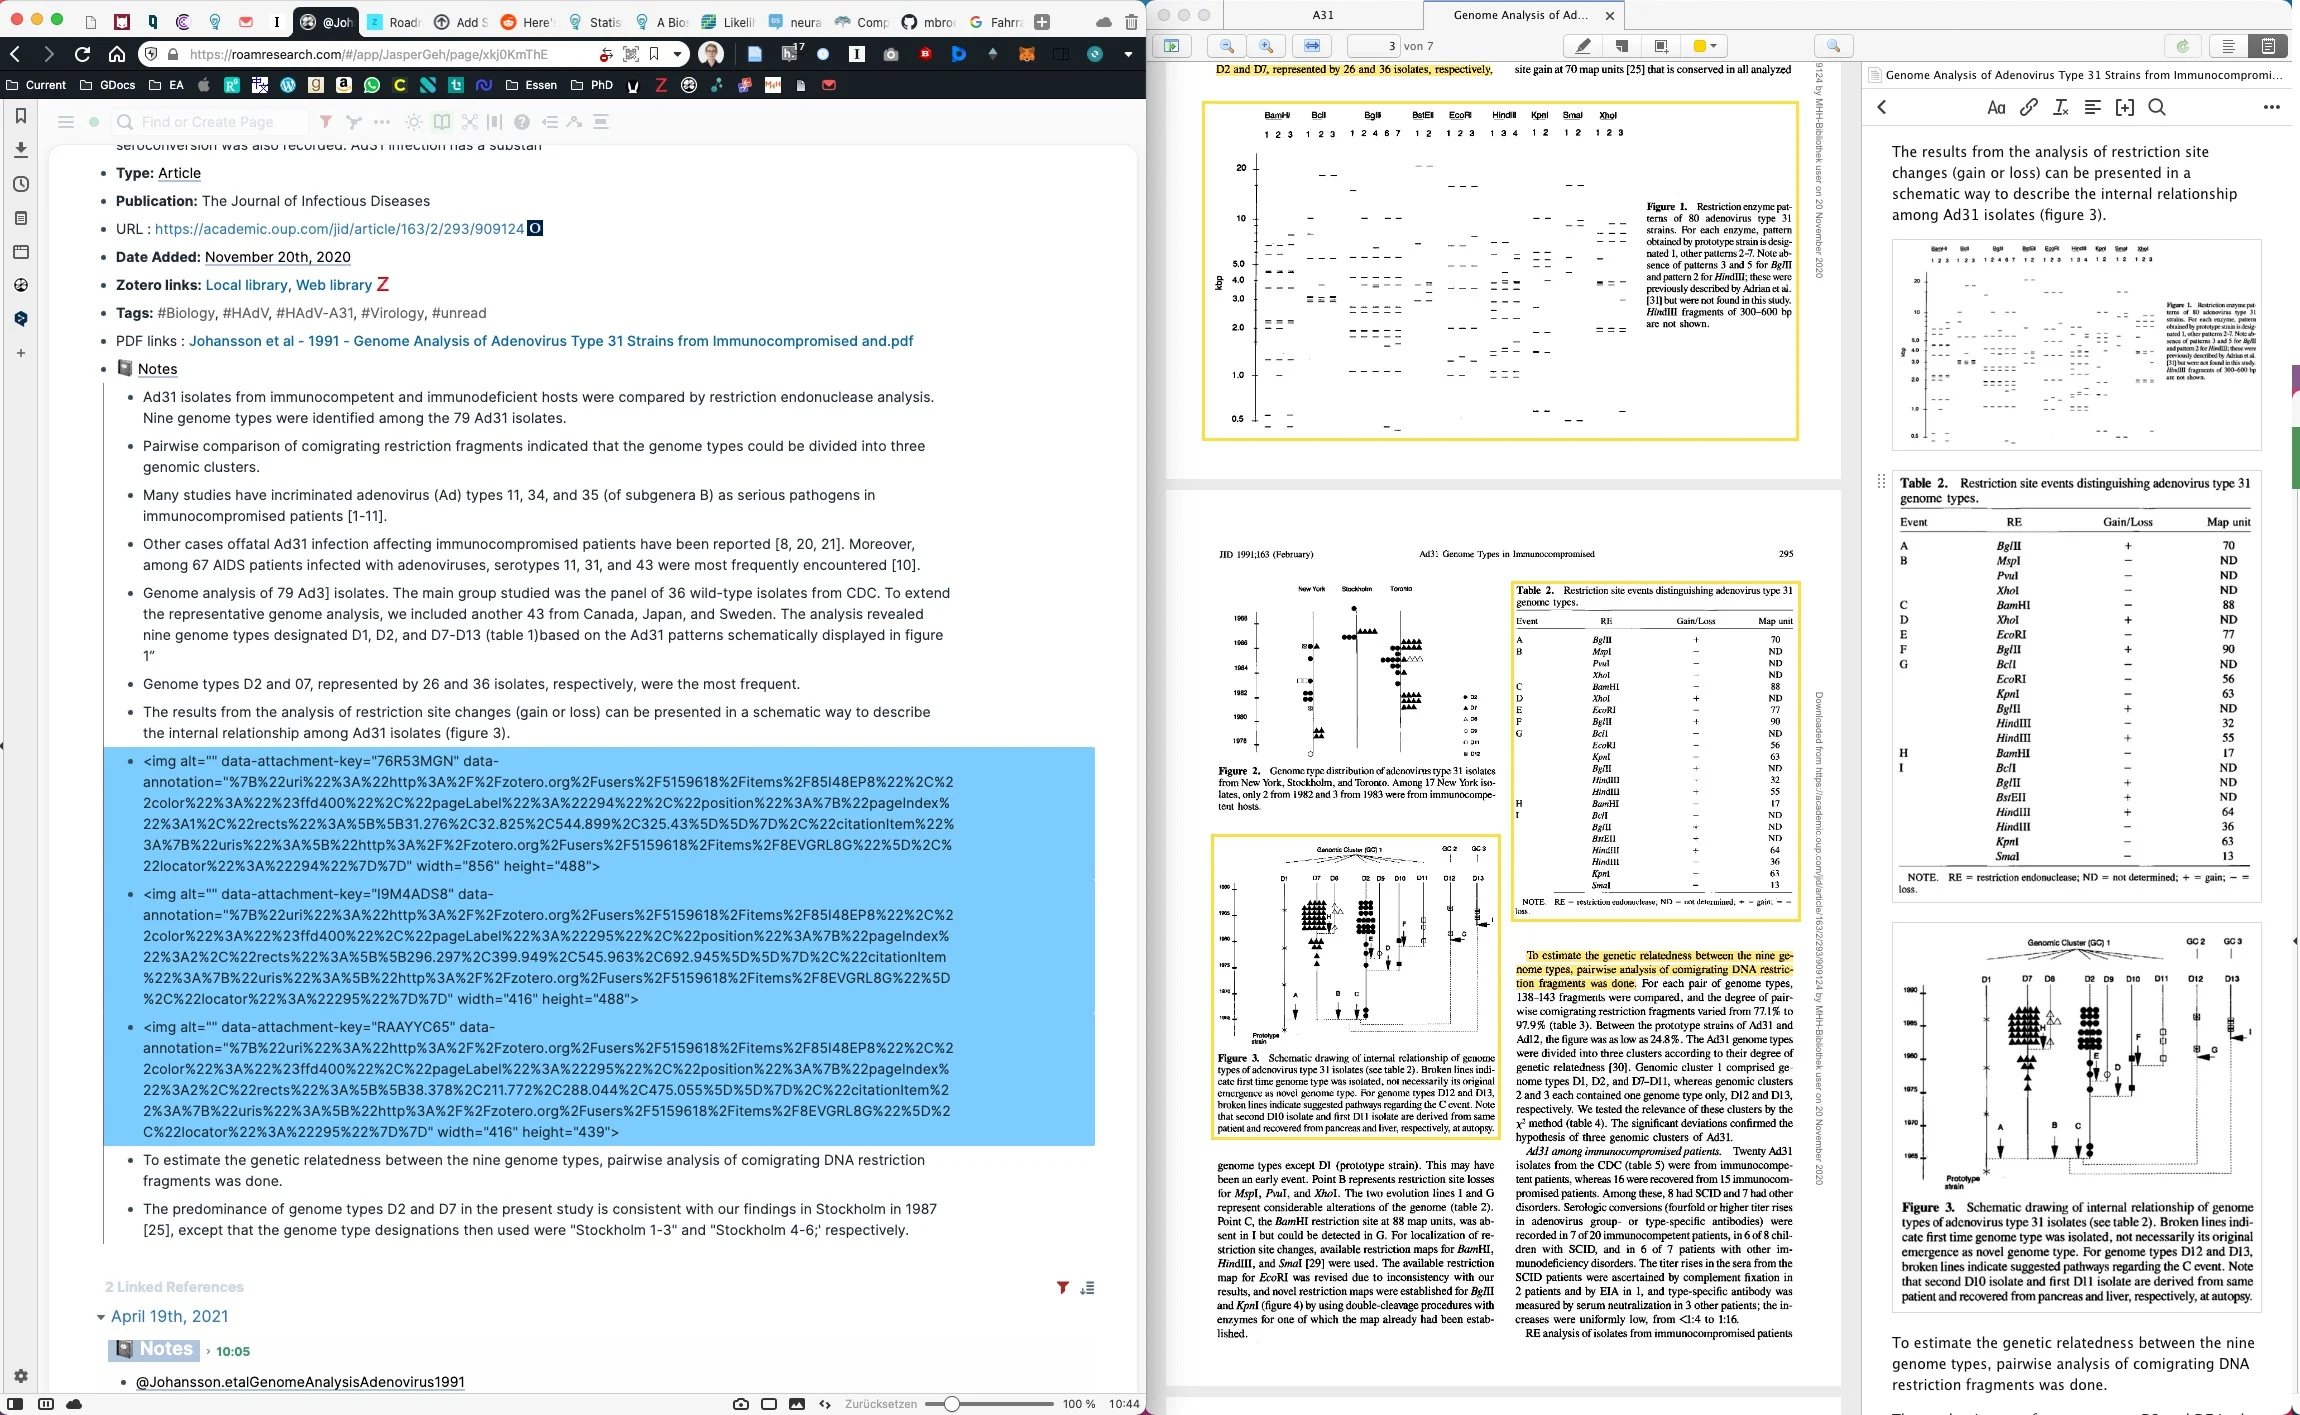Capture page with status bar camera
2300x1415 pixels.
click(x=740, y=1404)
